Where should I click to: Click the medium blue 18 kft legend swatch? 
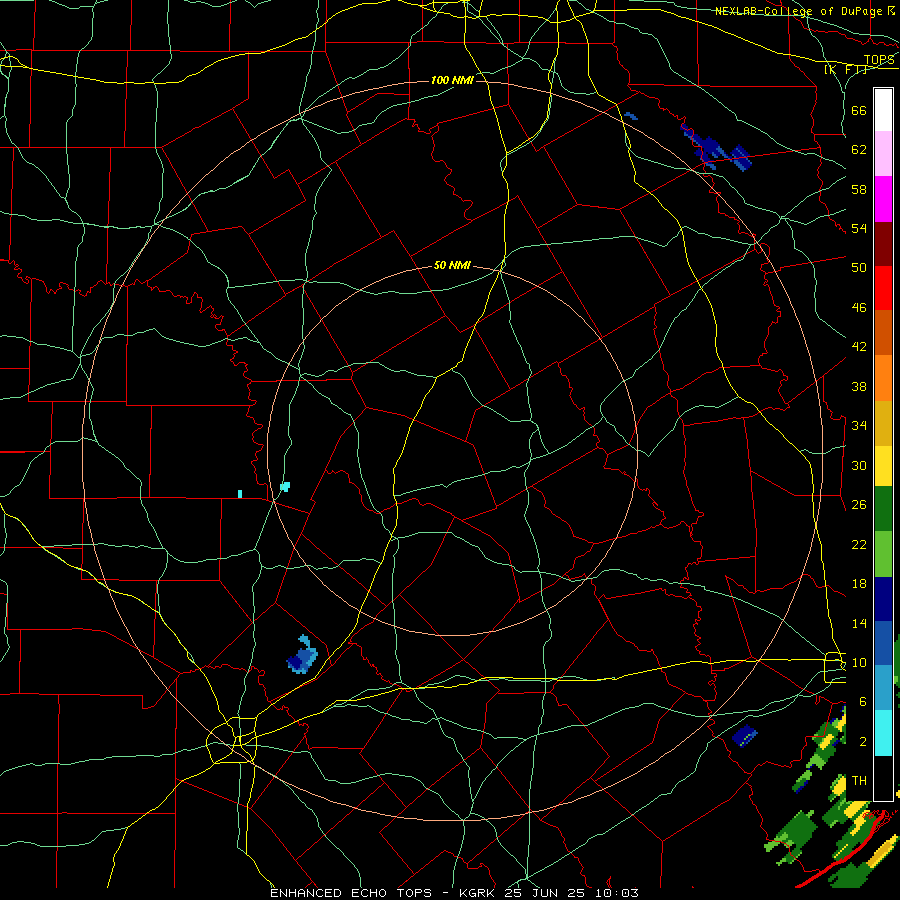(x=883, y=643)
